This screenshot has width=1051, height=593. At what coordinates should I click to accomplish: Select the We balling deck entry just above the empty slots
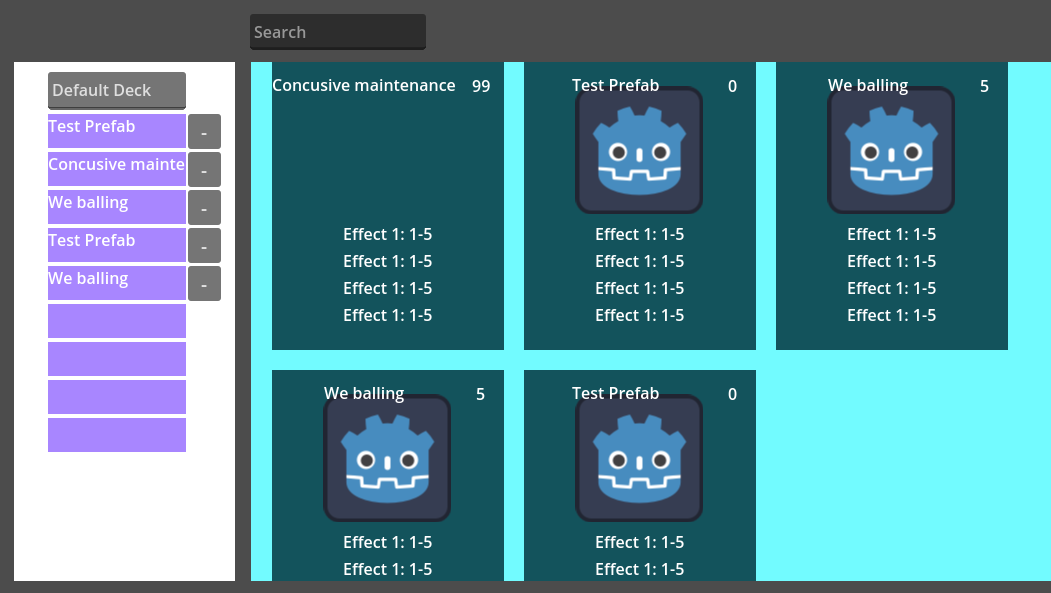(x=117, y=283)
